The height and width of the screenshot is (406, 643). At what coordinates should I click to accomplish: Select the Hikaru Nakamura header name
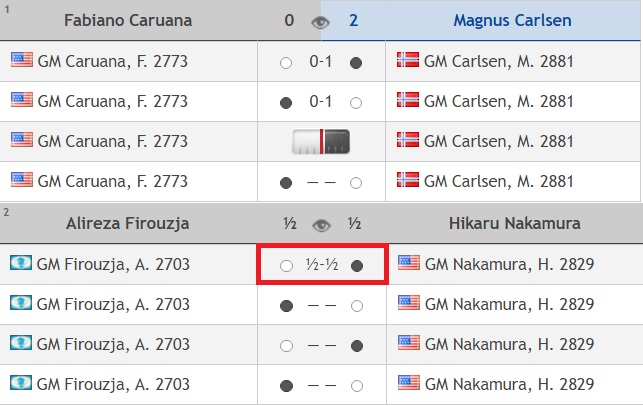(515, 224)
